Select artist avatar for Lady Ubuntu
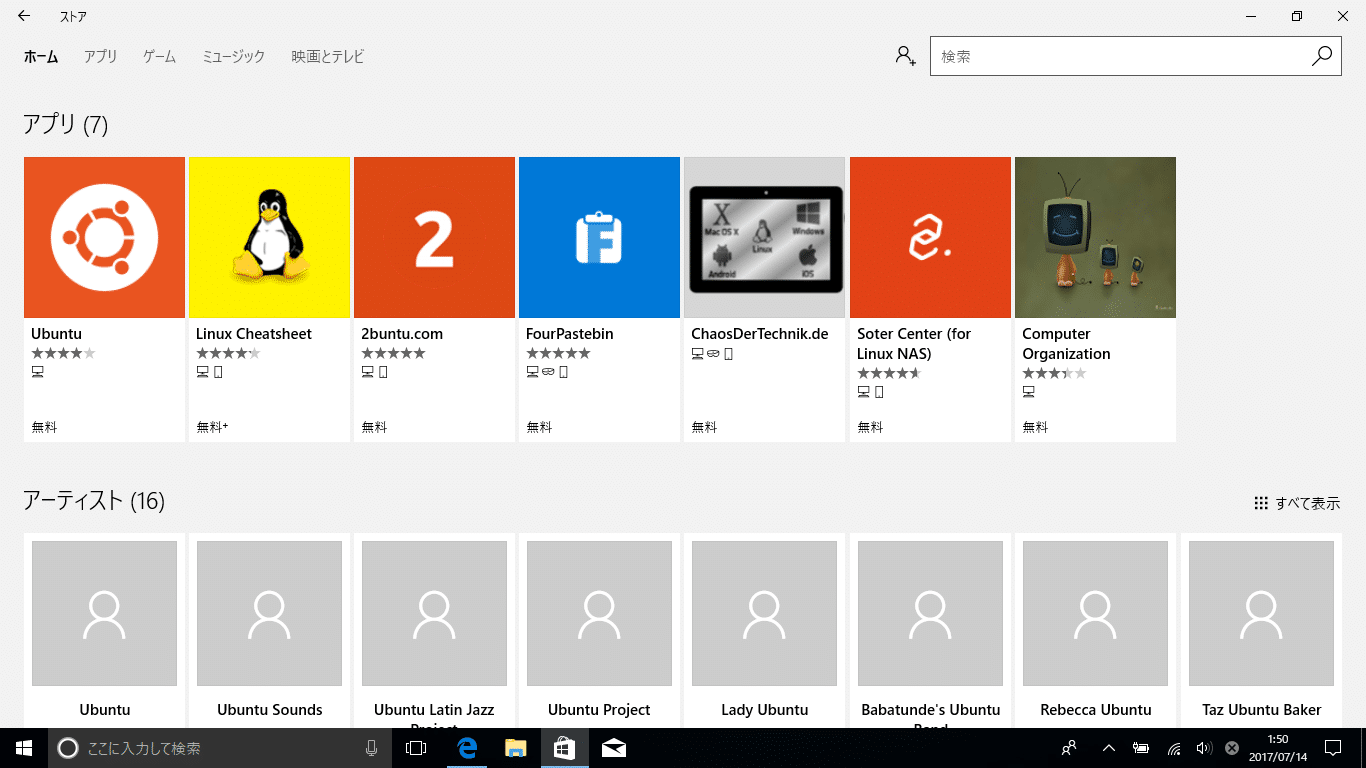 point(764,614)
